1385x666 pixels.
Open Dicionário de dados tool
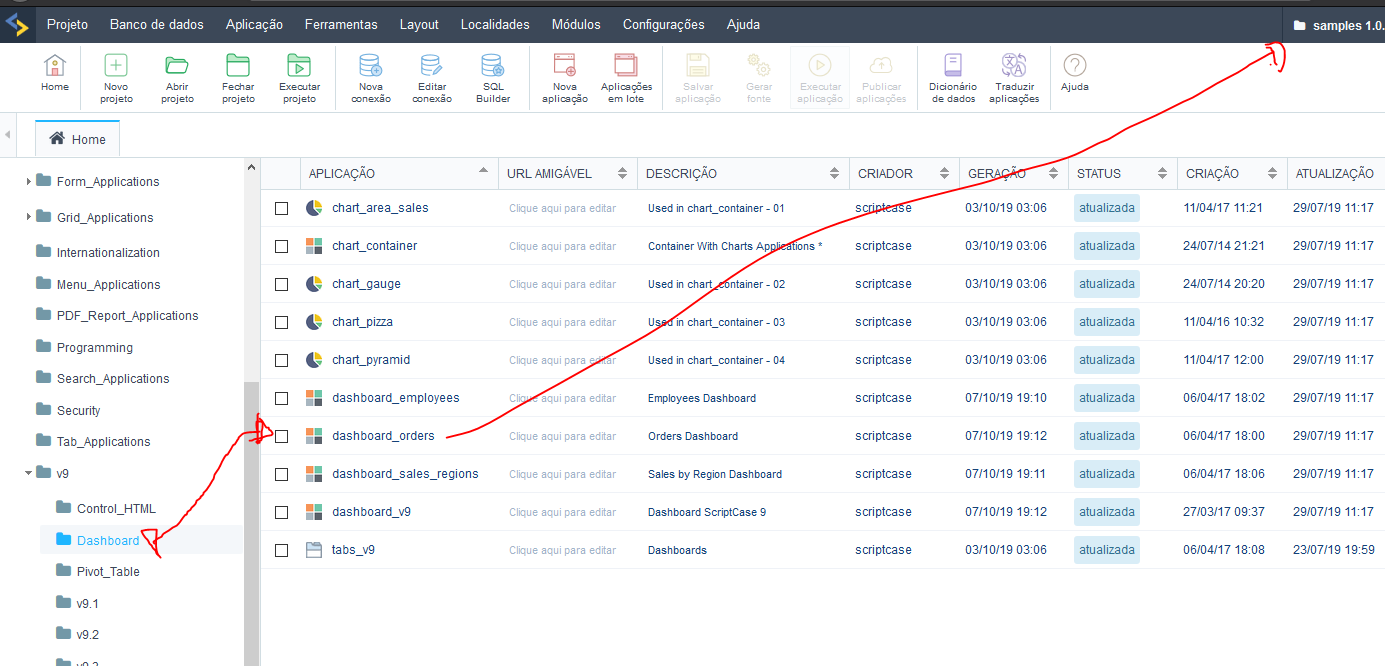click(952, 67)
